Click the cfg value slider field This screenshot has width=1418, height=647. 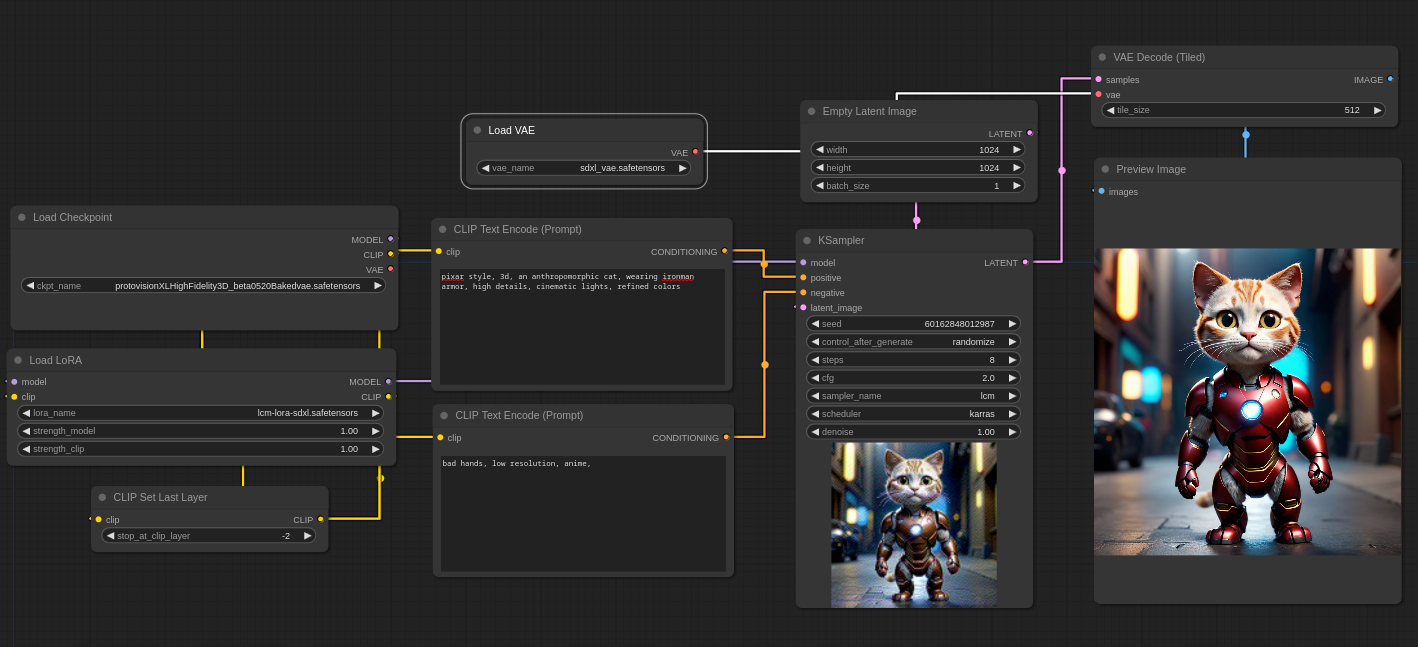[914, 378]
